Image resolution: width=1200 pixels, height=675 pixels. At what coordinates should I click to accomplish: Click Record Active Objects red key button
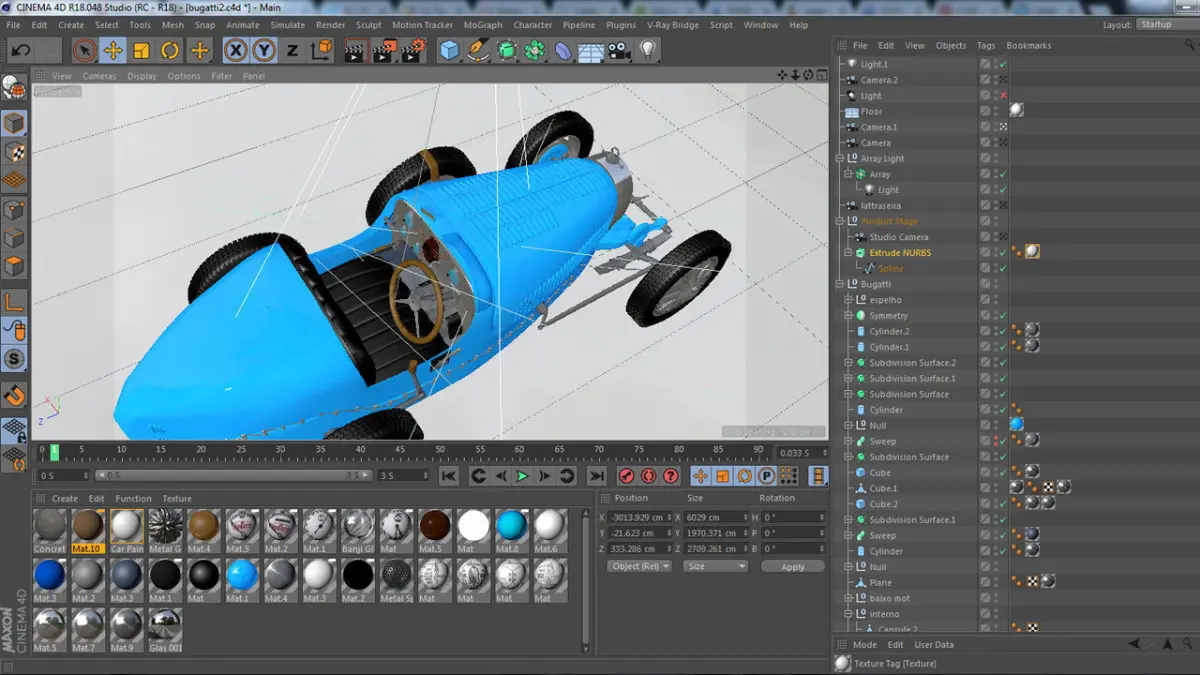(627, 476)
